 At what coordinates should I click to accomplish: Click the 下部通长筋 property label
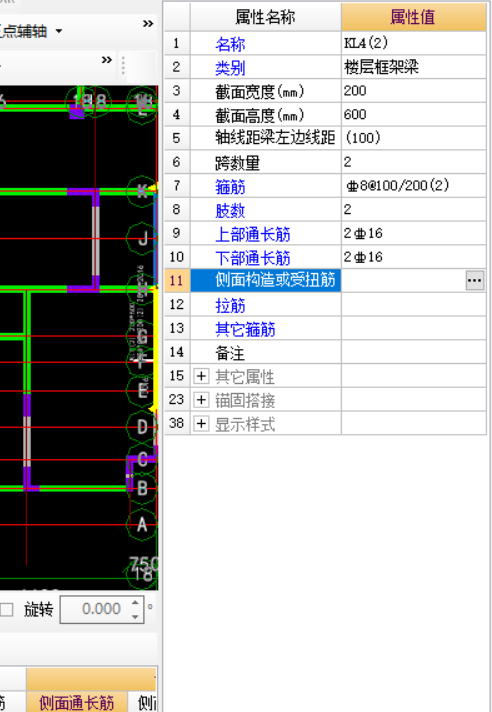(253, 257)
